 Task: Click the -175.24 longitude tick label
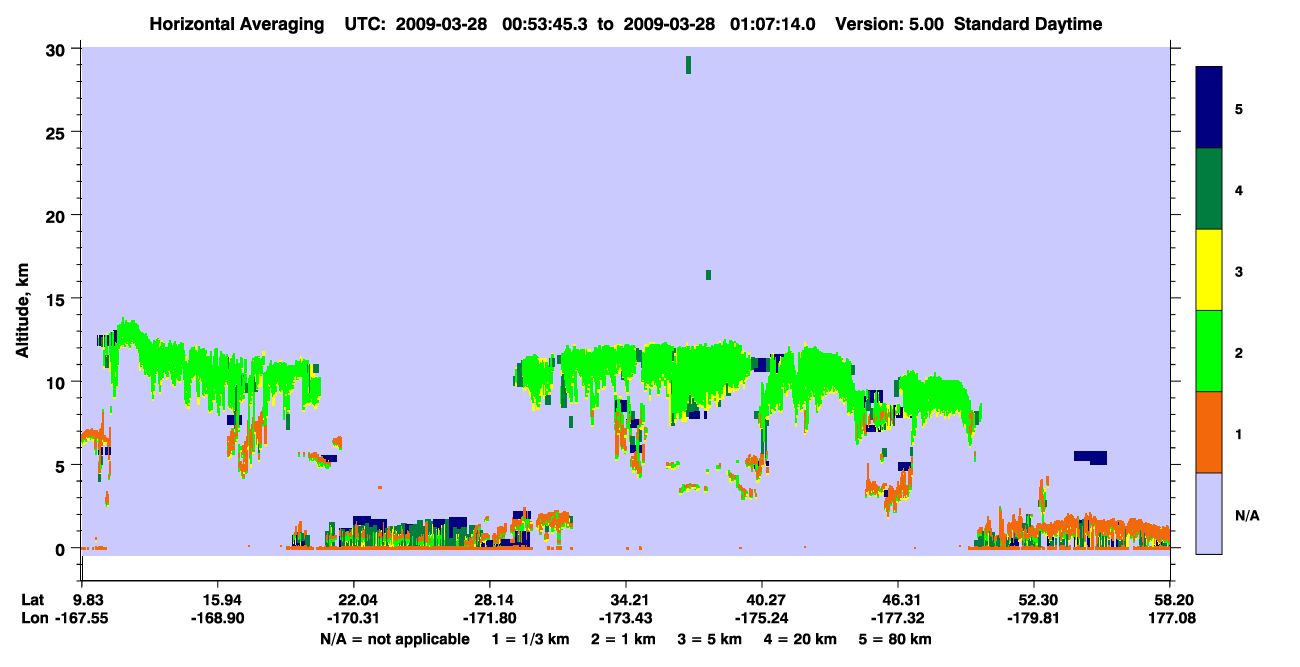coord(762,618)
